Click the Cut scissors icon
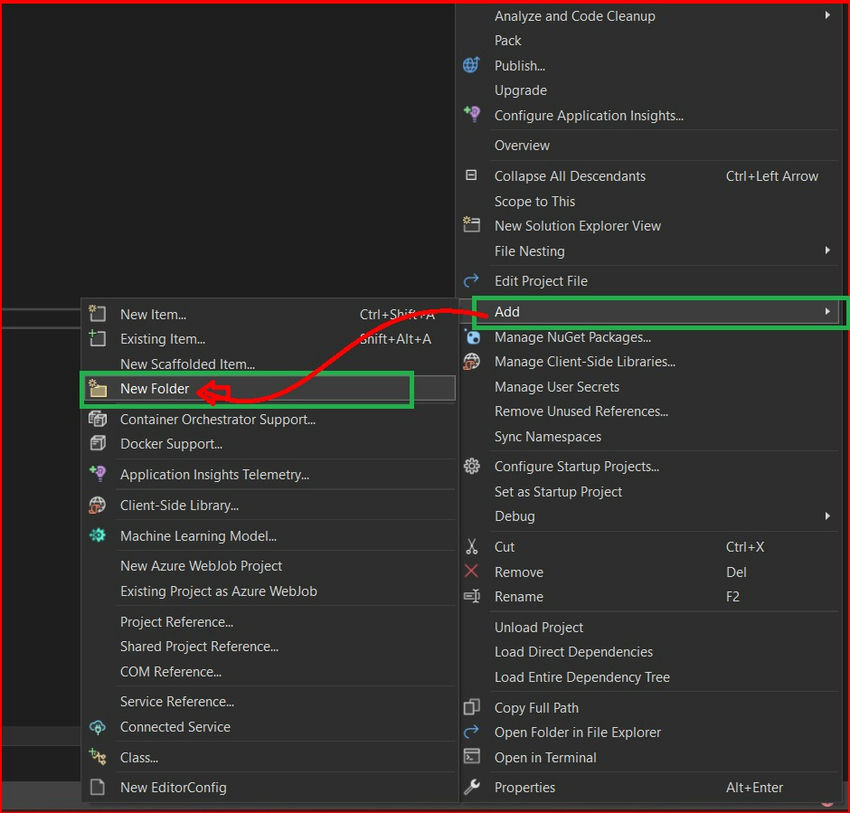 [471, 547]
